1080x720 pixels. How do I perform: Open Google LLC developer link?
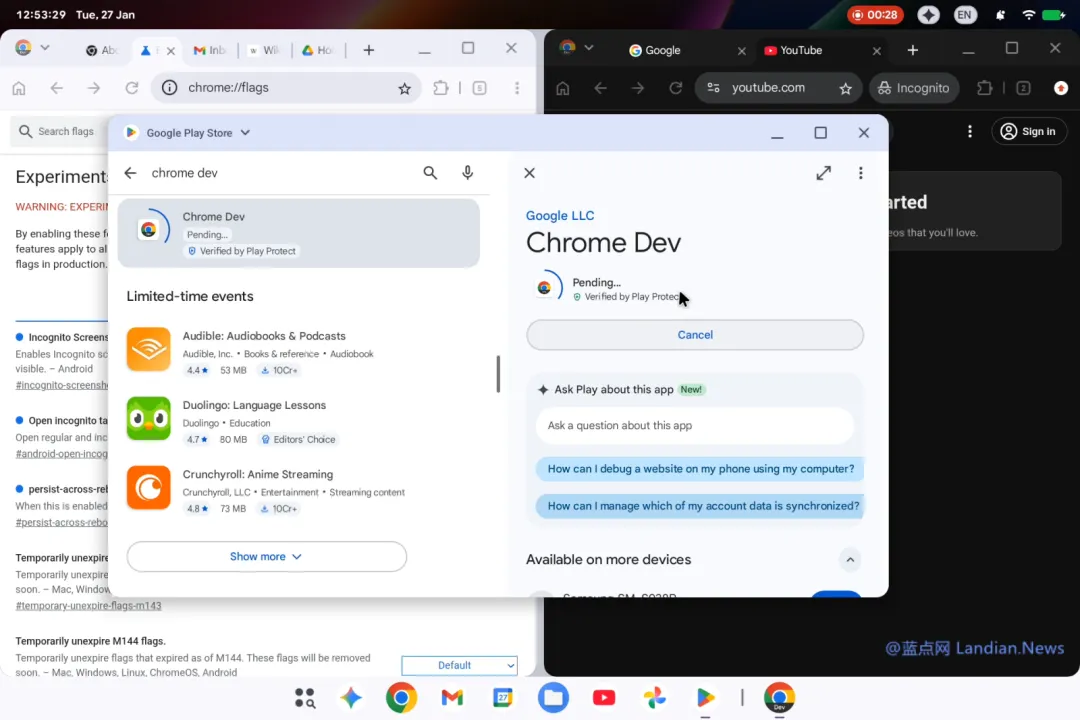[559, 216]
